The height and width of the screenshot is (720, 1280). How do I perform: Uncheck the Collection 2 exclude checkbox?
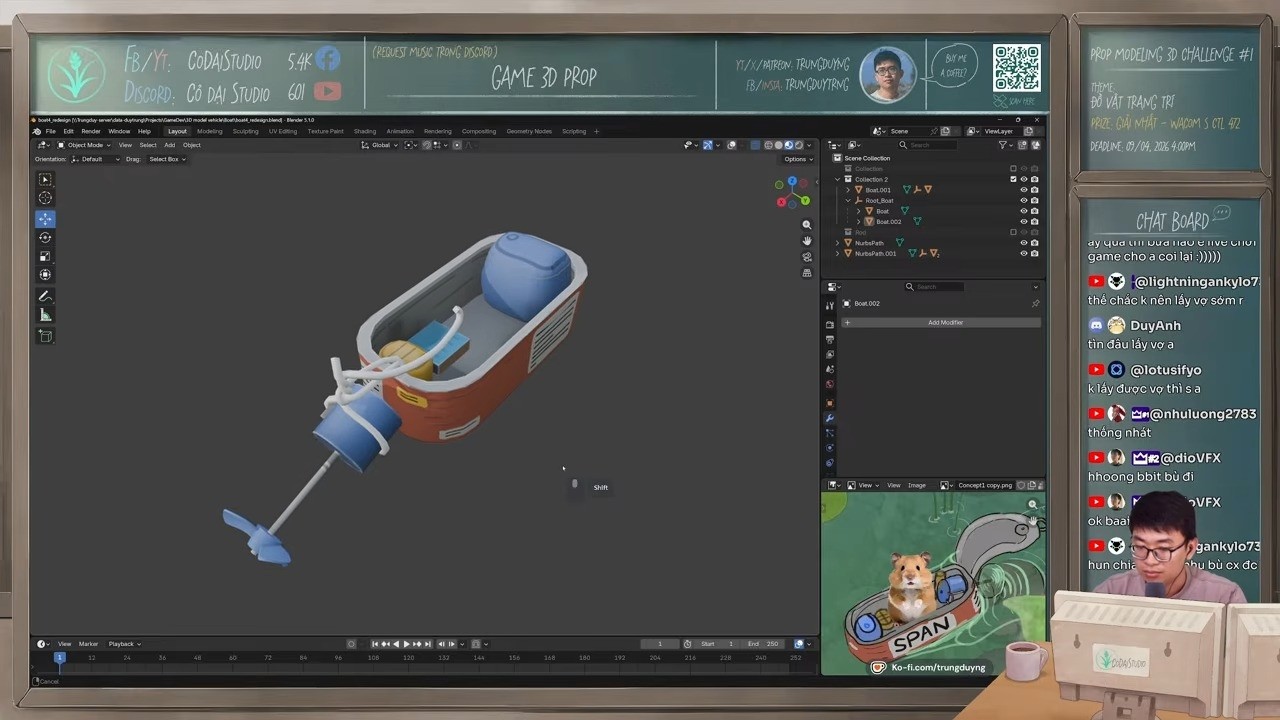point(1013,179)
